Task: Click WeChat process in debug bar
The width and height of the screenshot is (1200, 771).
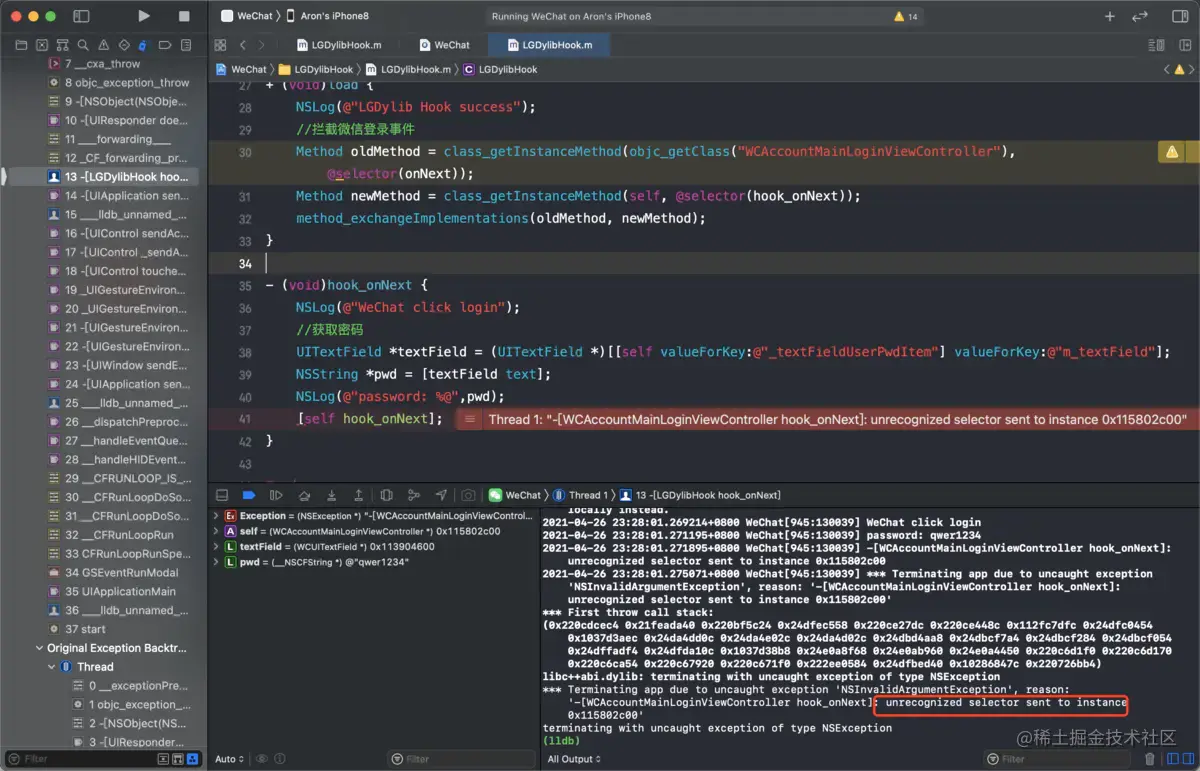Action: (514, 495)
